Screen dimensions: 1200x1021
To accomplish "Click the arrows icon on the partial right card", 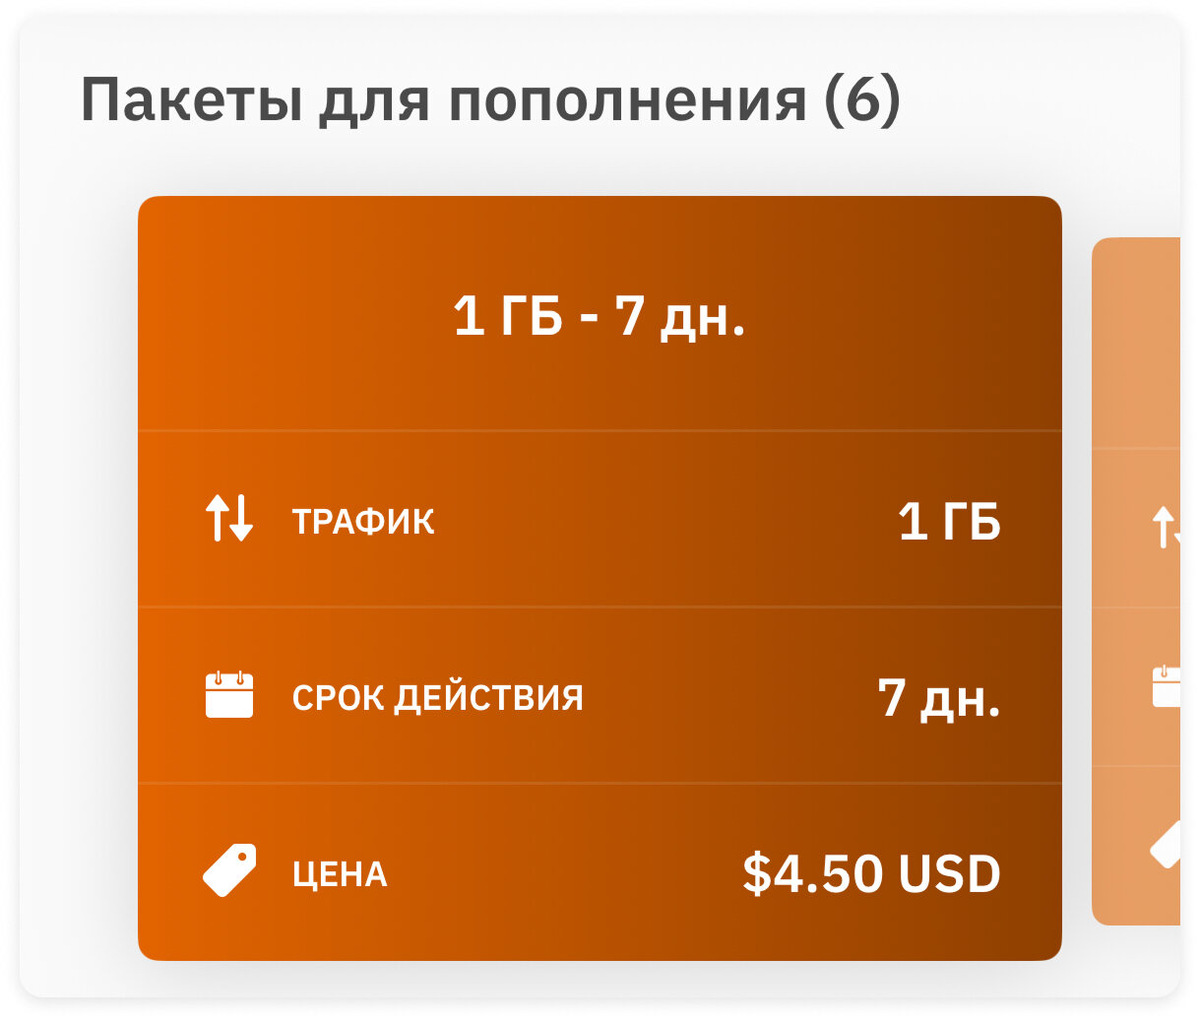I will click(x=1163, y=524).
